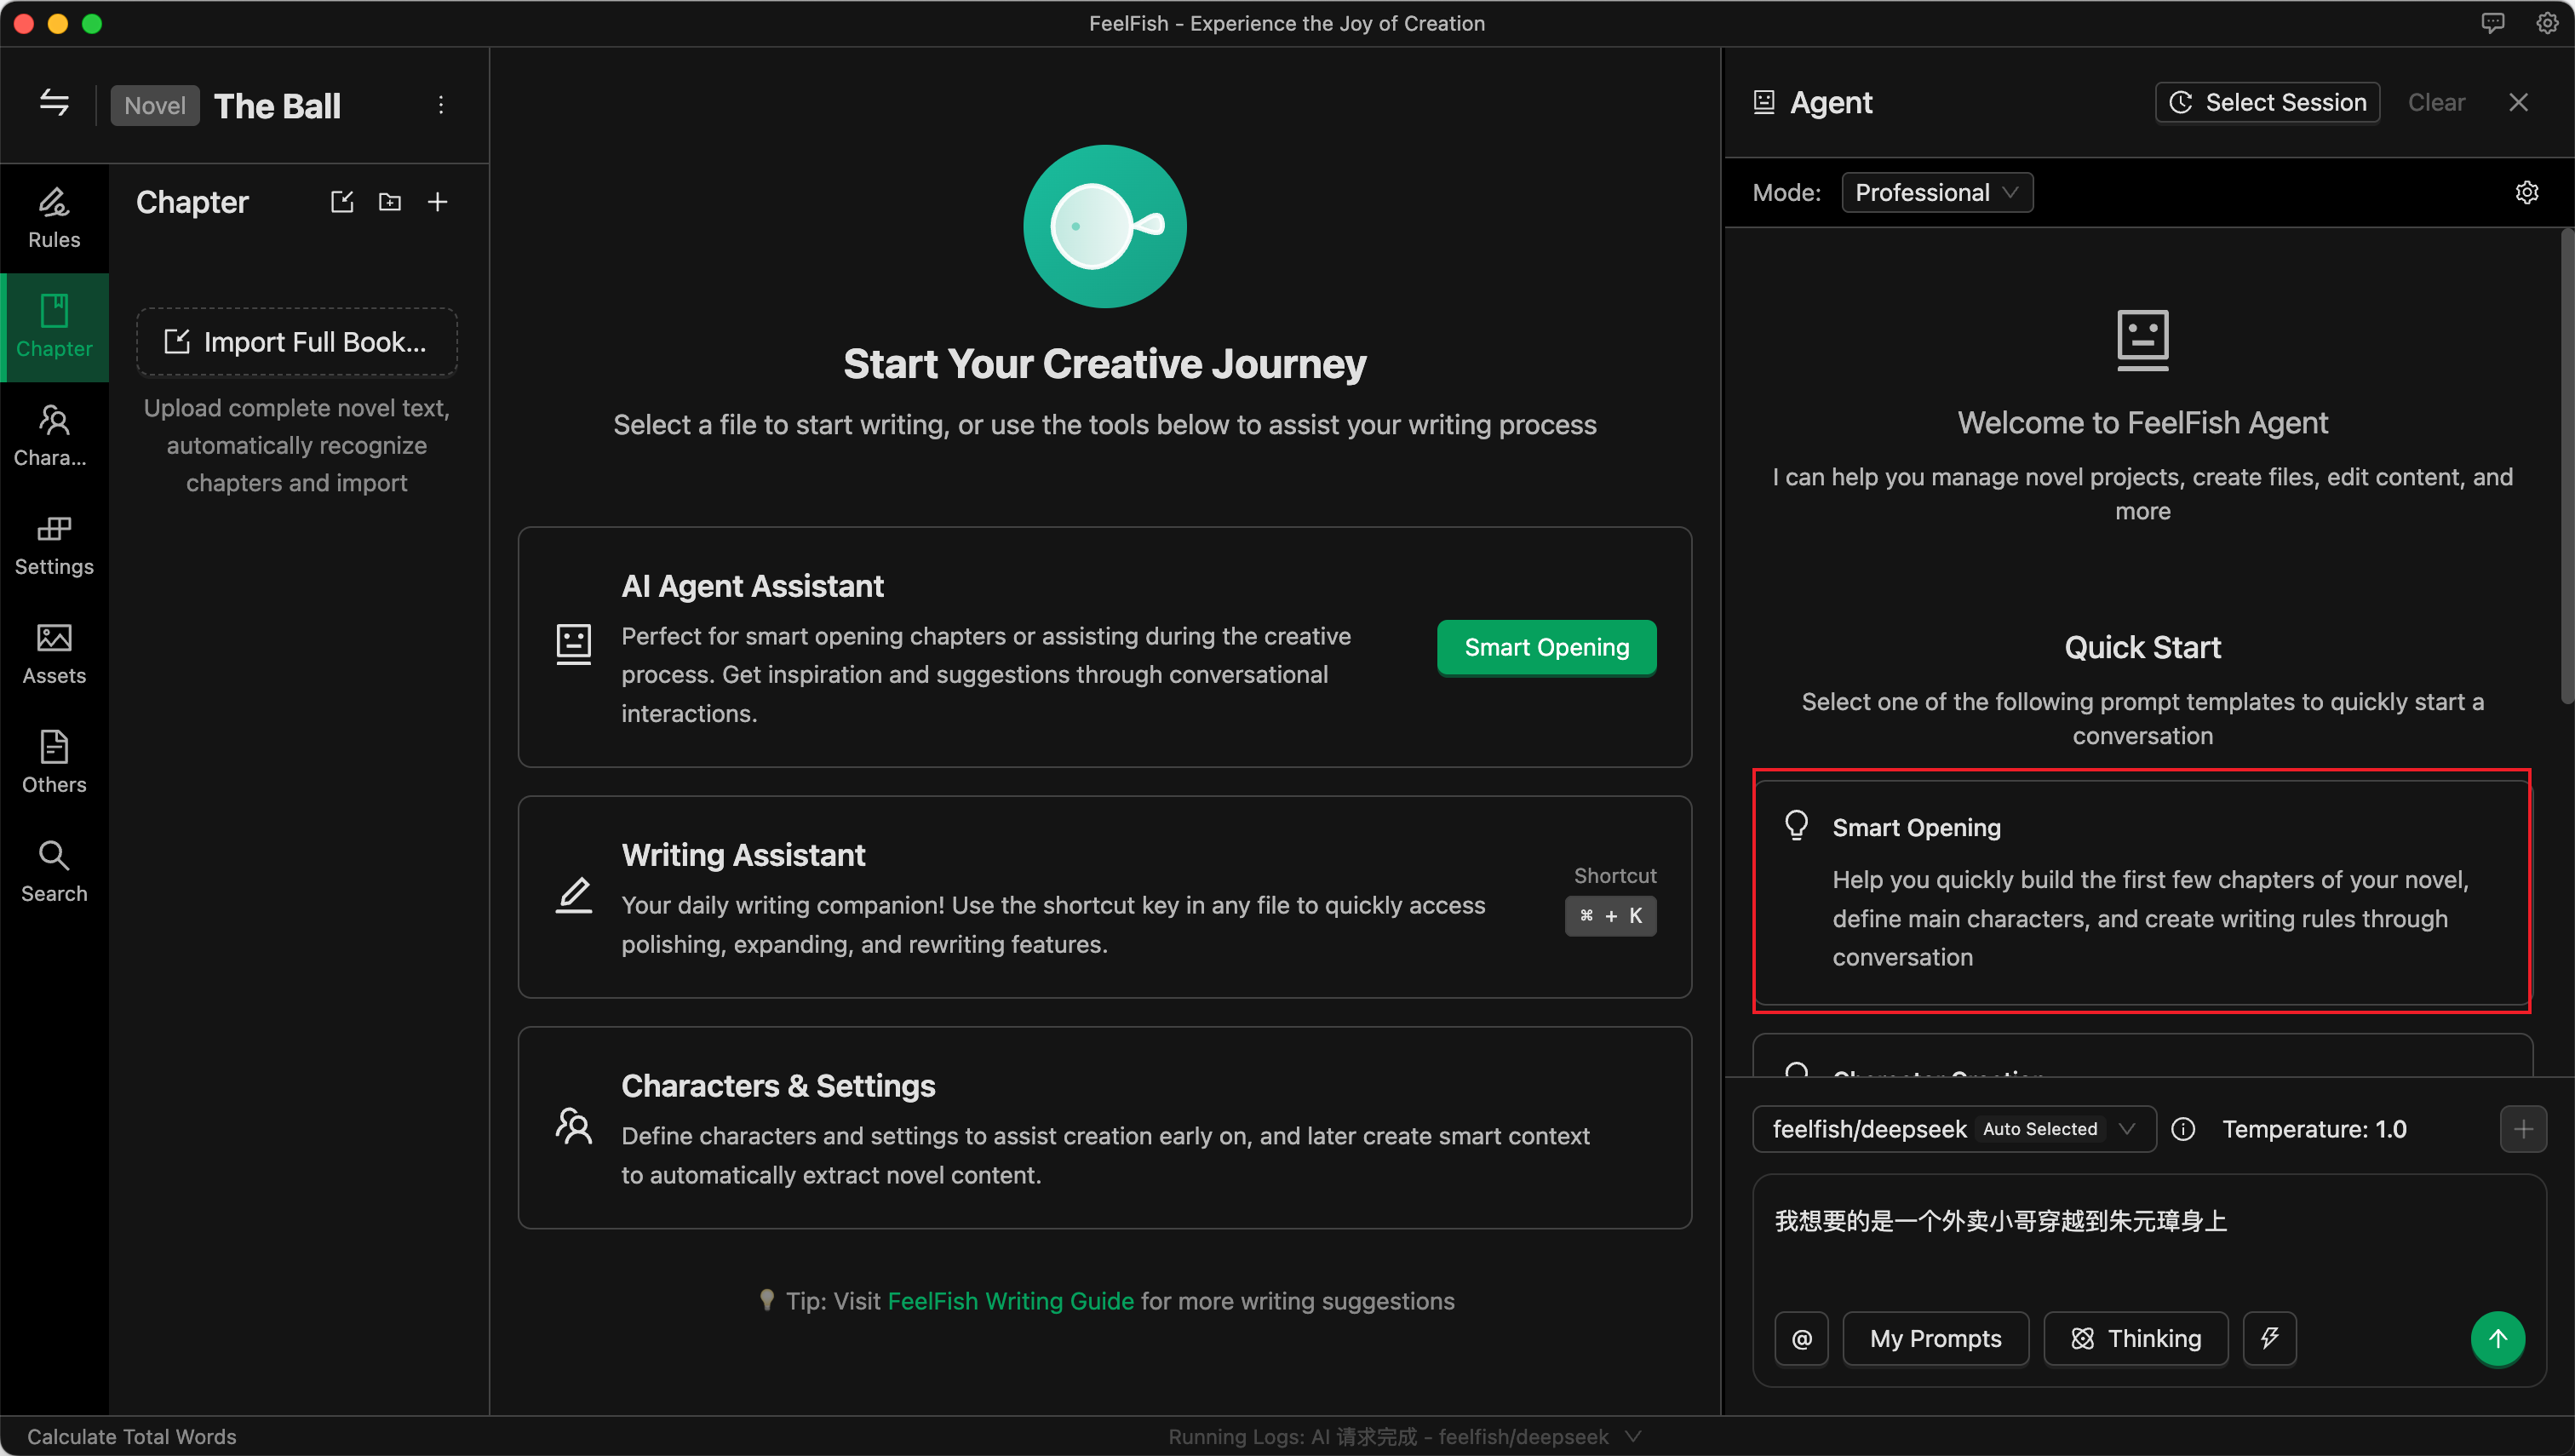The height and width of the screenshot is (1456, 2575).
Task: Open the Search sidebar section
Action: click(54, 872)
